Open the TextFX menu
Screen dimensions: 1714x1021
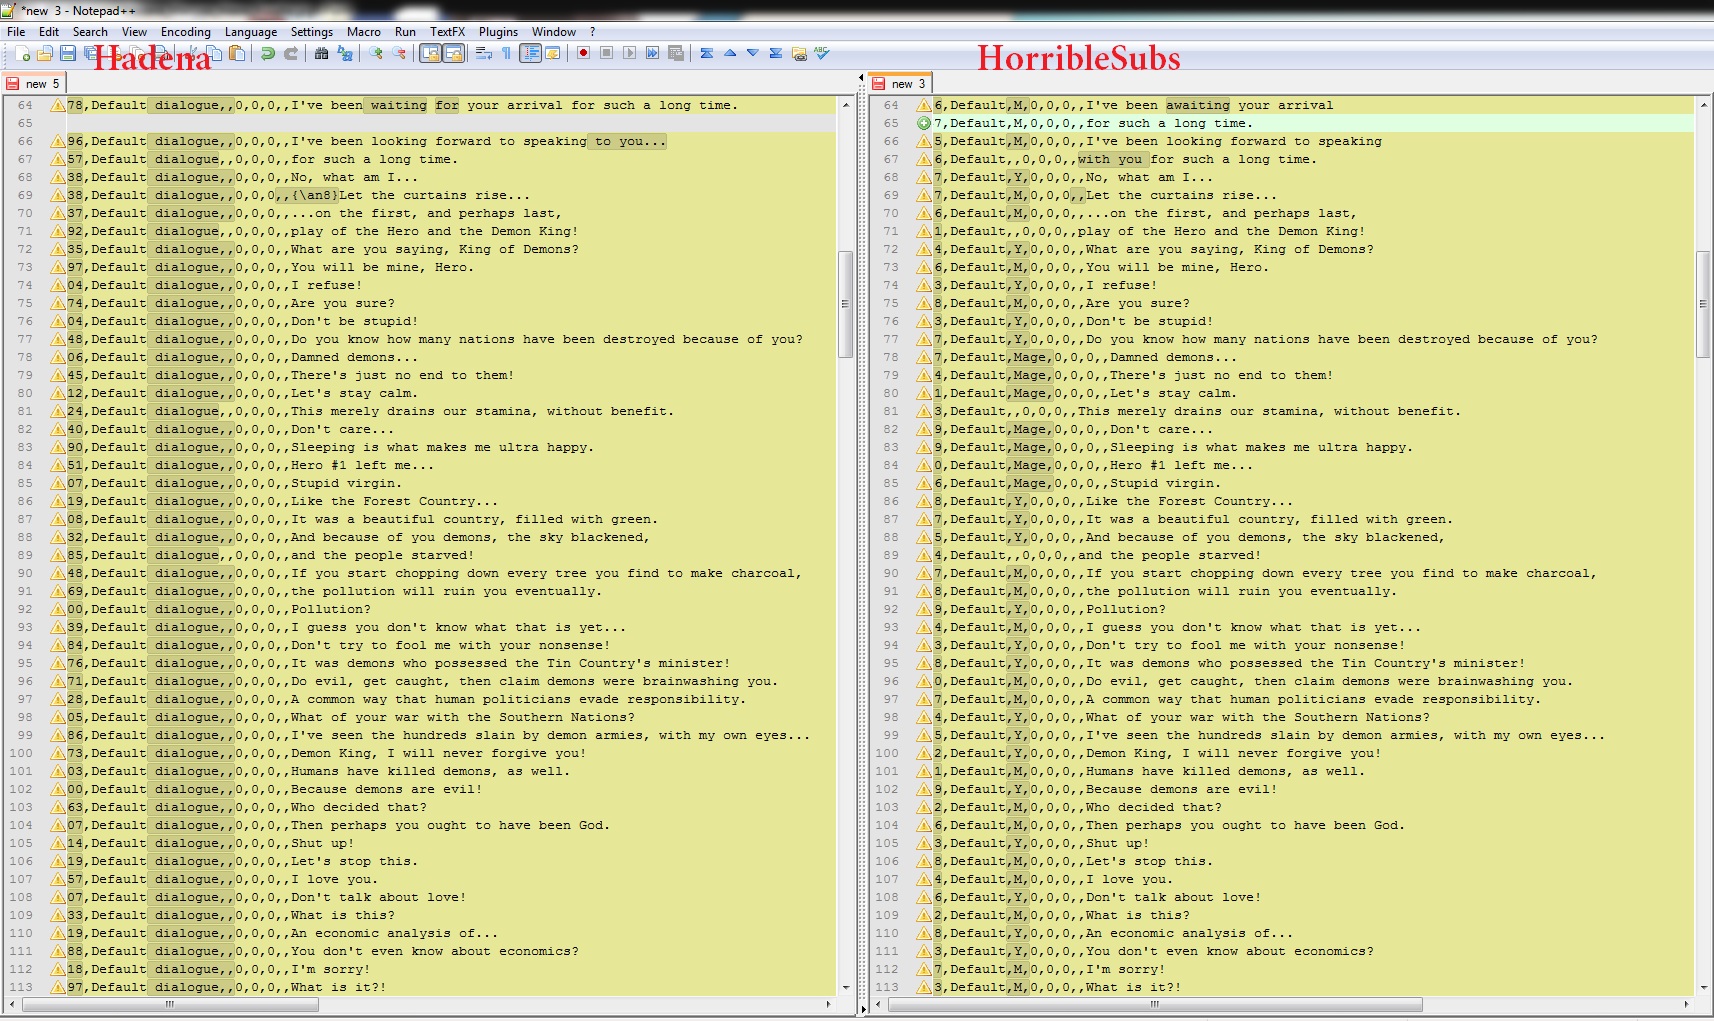[x=447, y=32]
